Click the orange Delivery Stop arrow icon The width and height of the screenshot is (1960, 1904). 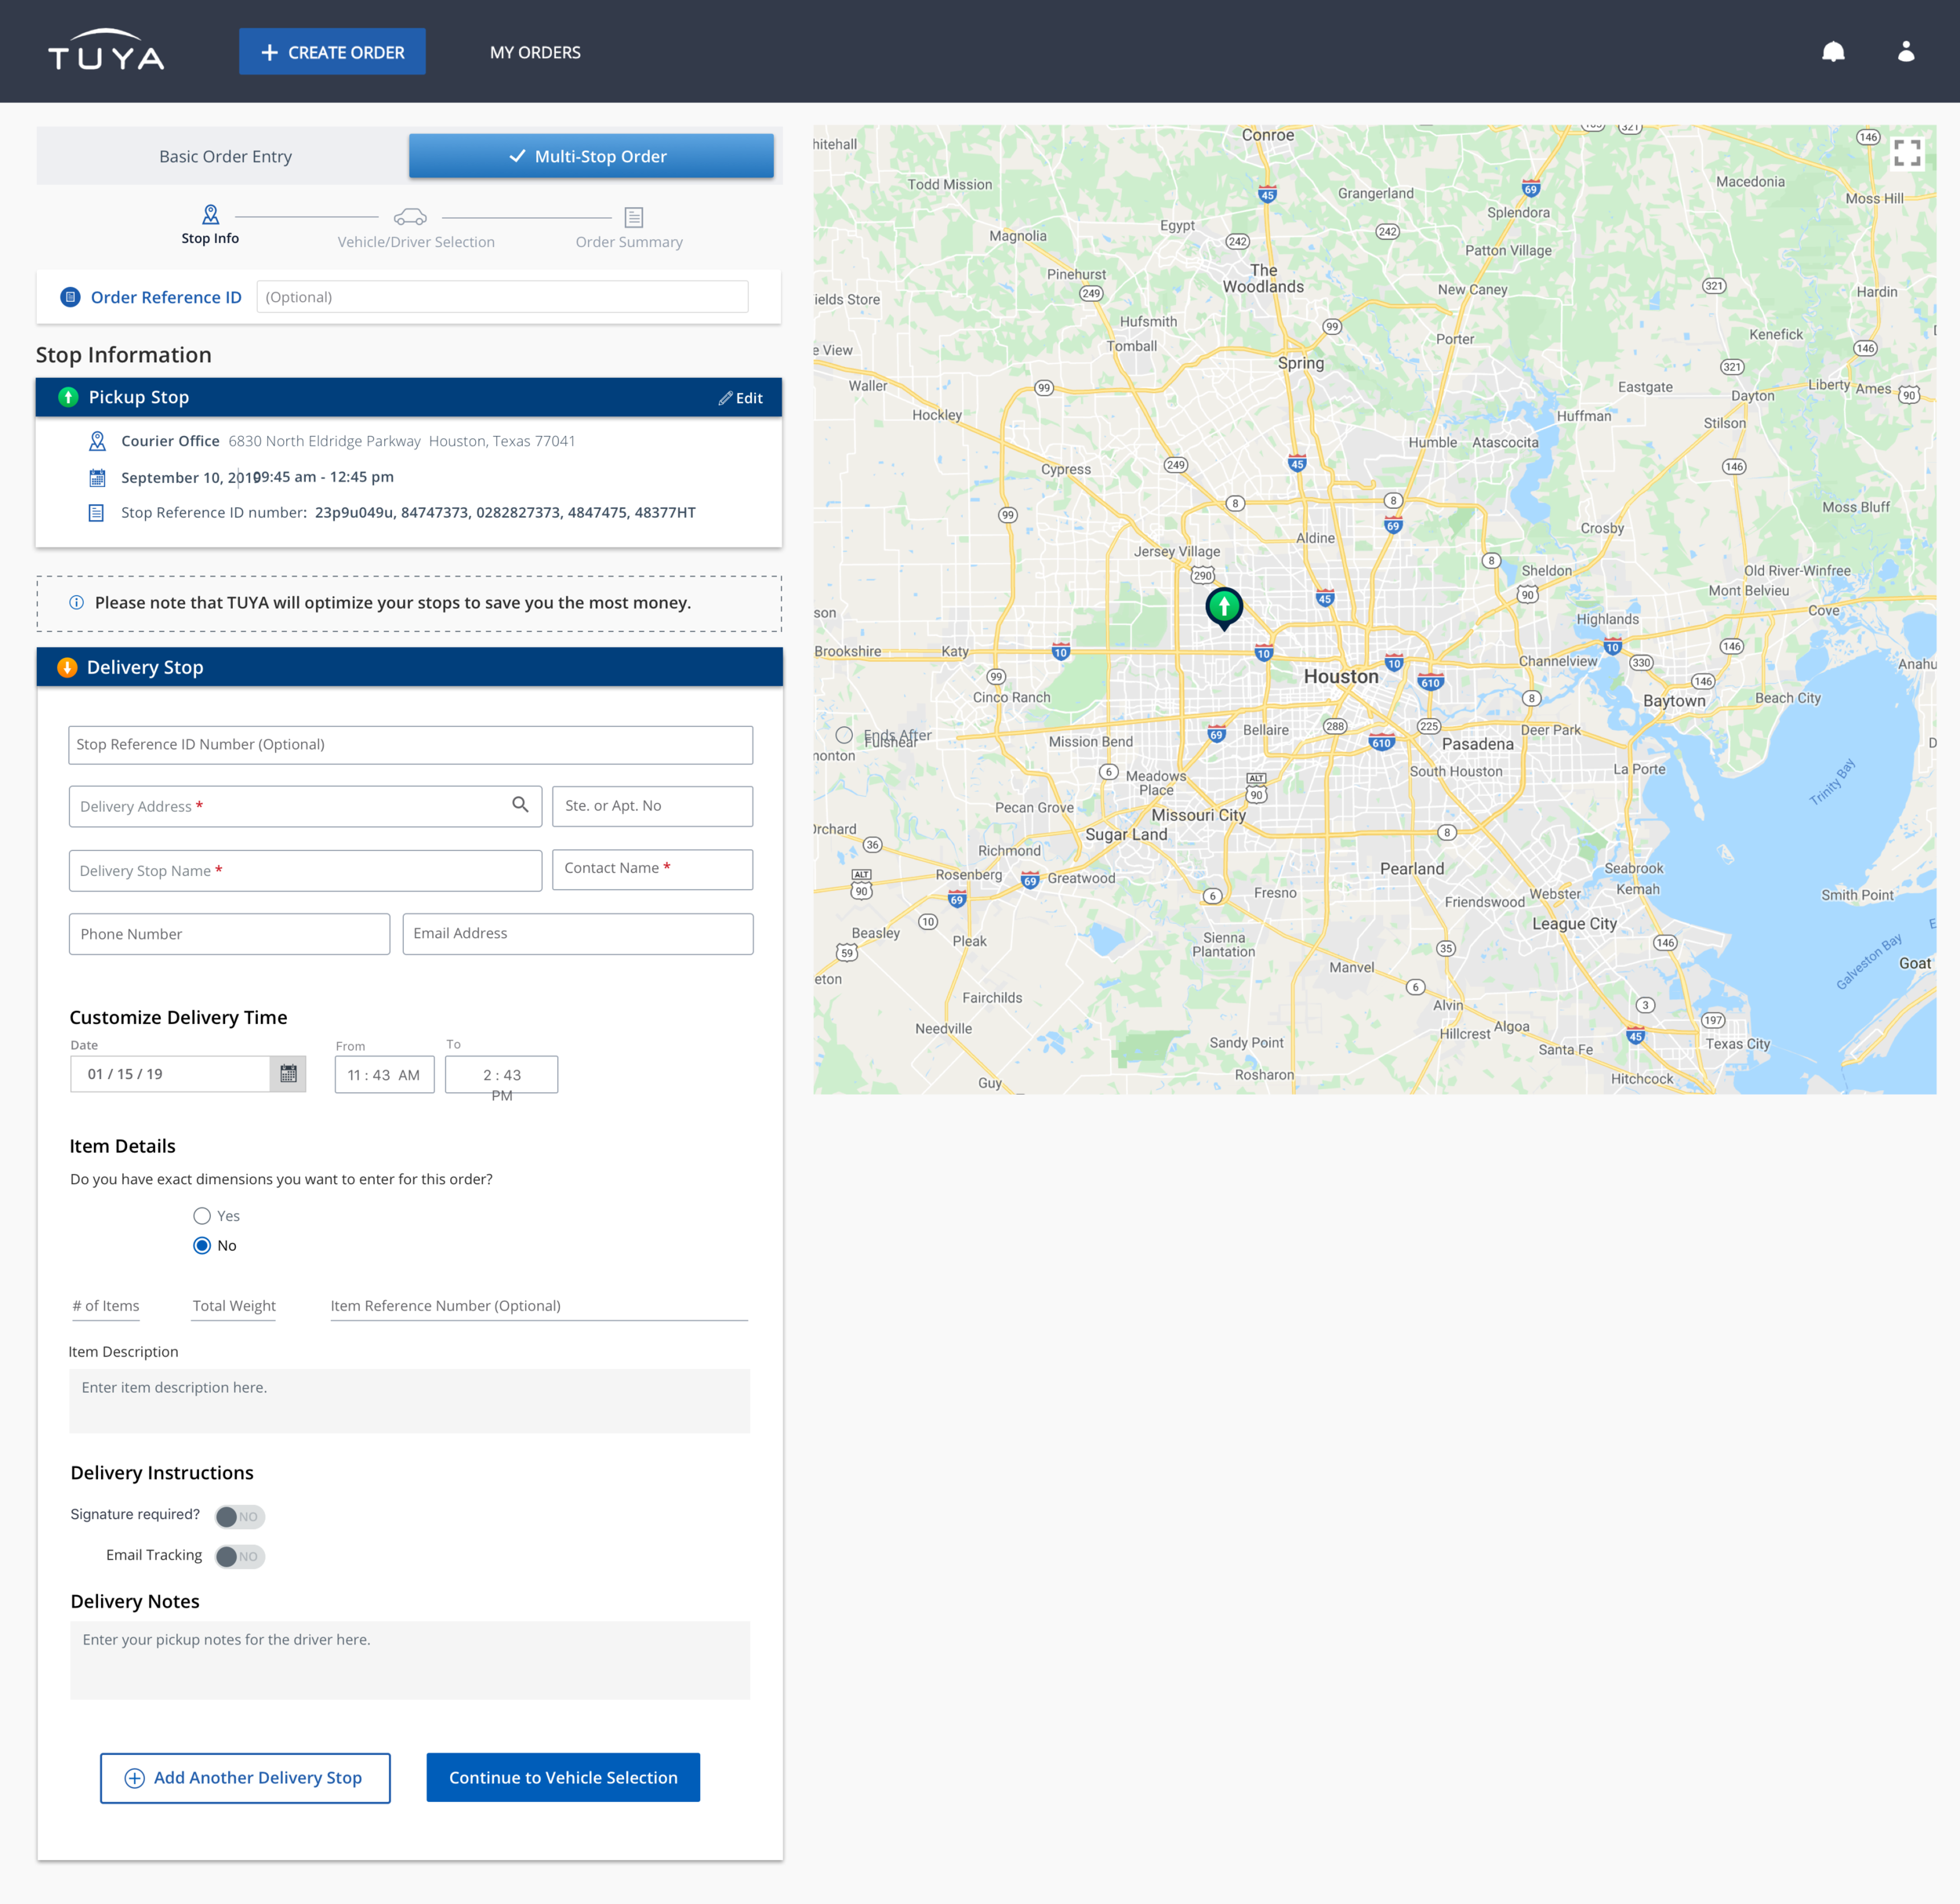pos(67,667)
